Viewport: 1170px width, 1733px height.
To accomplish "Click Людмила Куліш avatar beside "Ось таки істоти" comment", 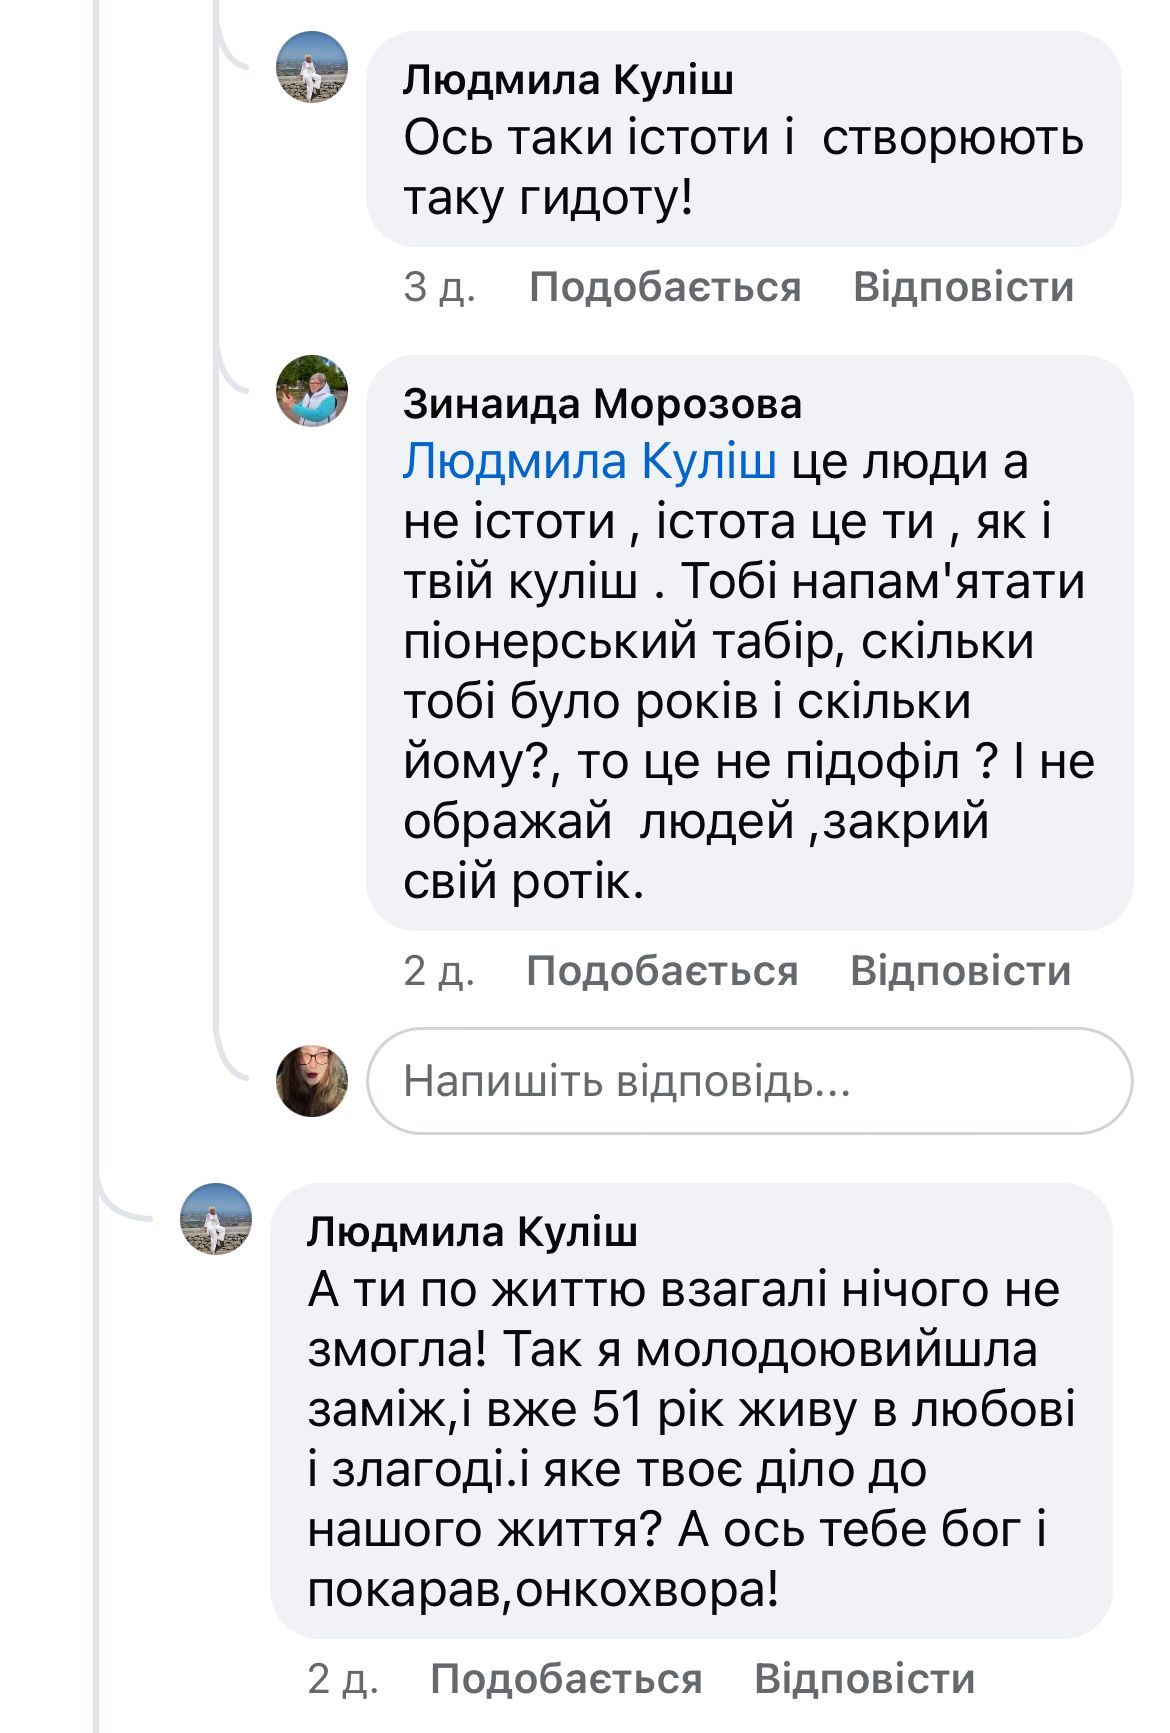I will [312, 67].
